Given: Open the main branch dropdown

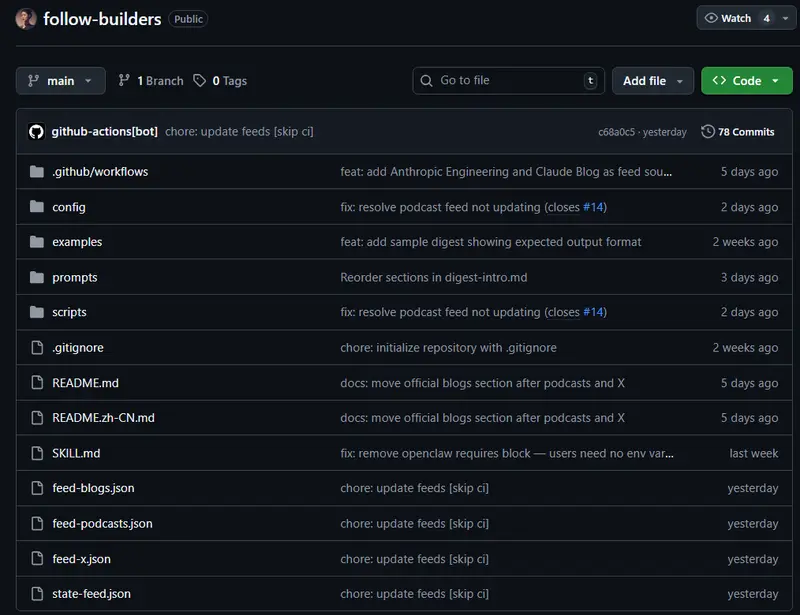Looking at the screenshot, I should [60, 81].
